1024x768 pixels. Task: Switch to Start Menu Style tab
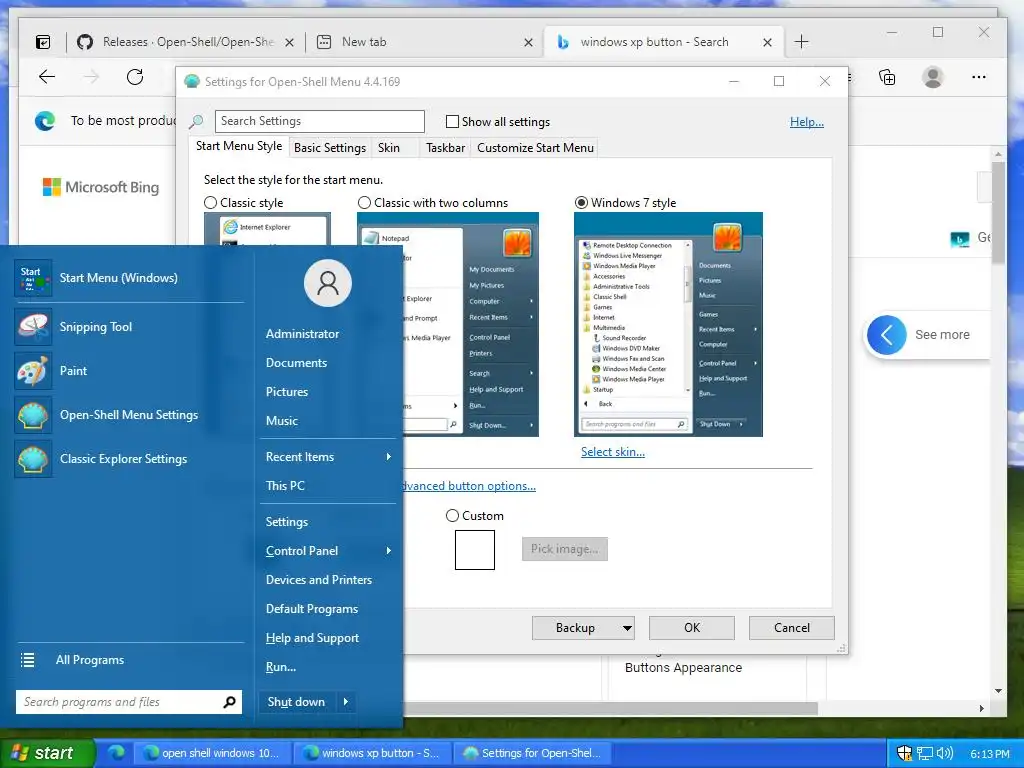(x=239, y=146)
